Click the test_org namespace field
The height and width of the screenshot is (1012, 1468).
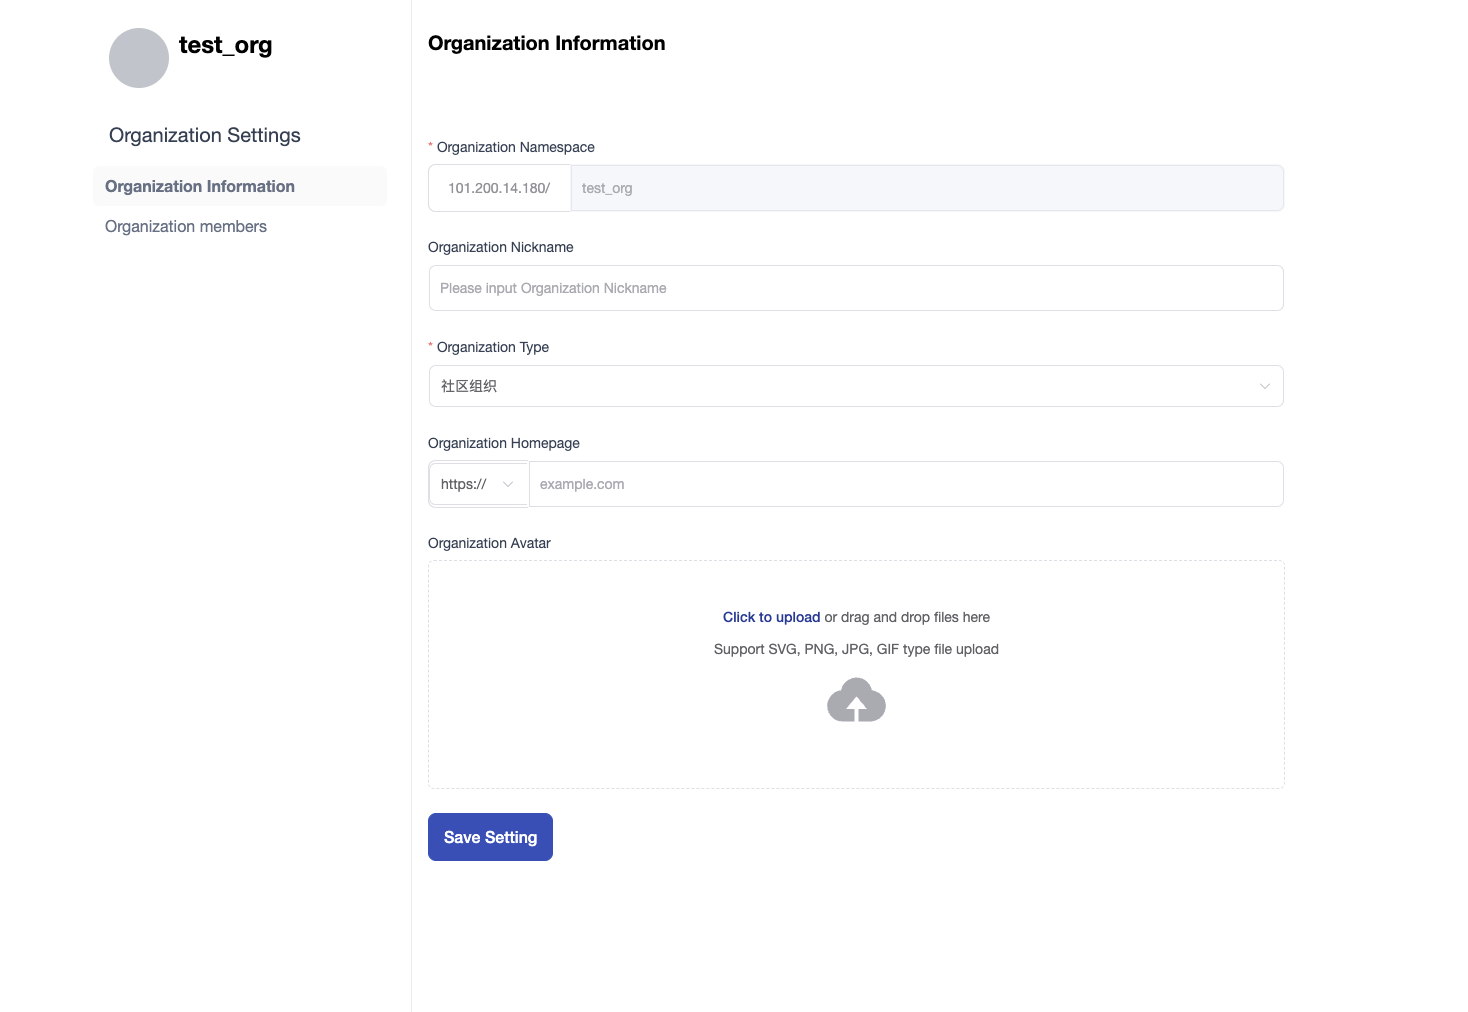point(926,188)
